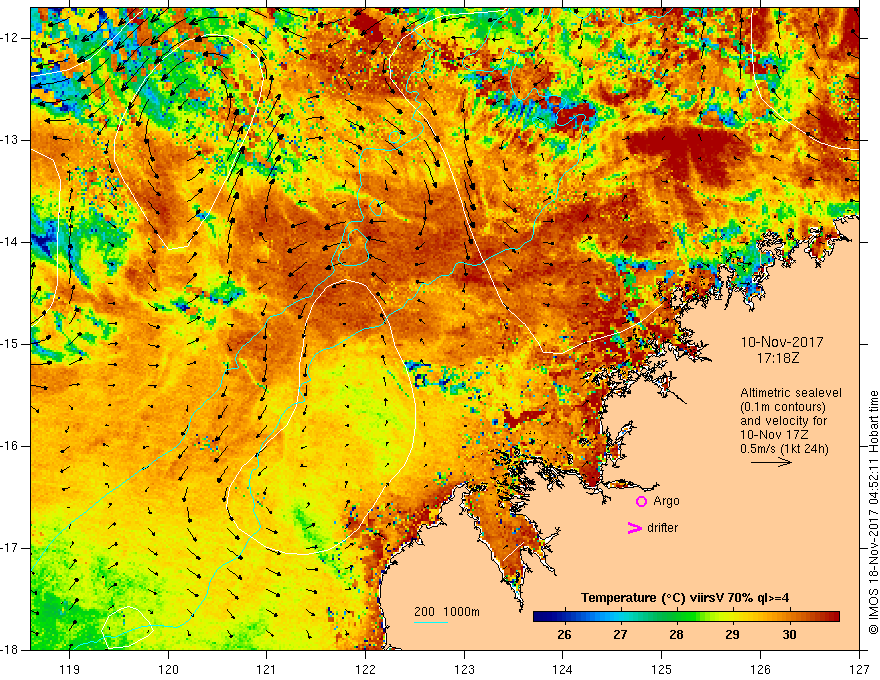The height and width of the screenshot is (680, 880).
Task: Click the 'drifter' legend label
Action: [662, 528]
